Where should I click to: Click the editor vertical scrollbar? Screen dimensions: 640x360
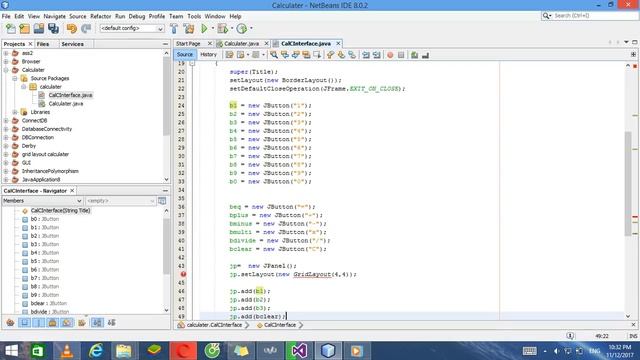pyautogui.click(x=628, y=183)
